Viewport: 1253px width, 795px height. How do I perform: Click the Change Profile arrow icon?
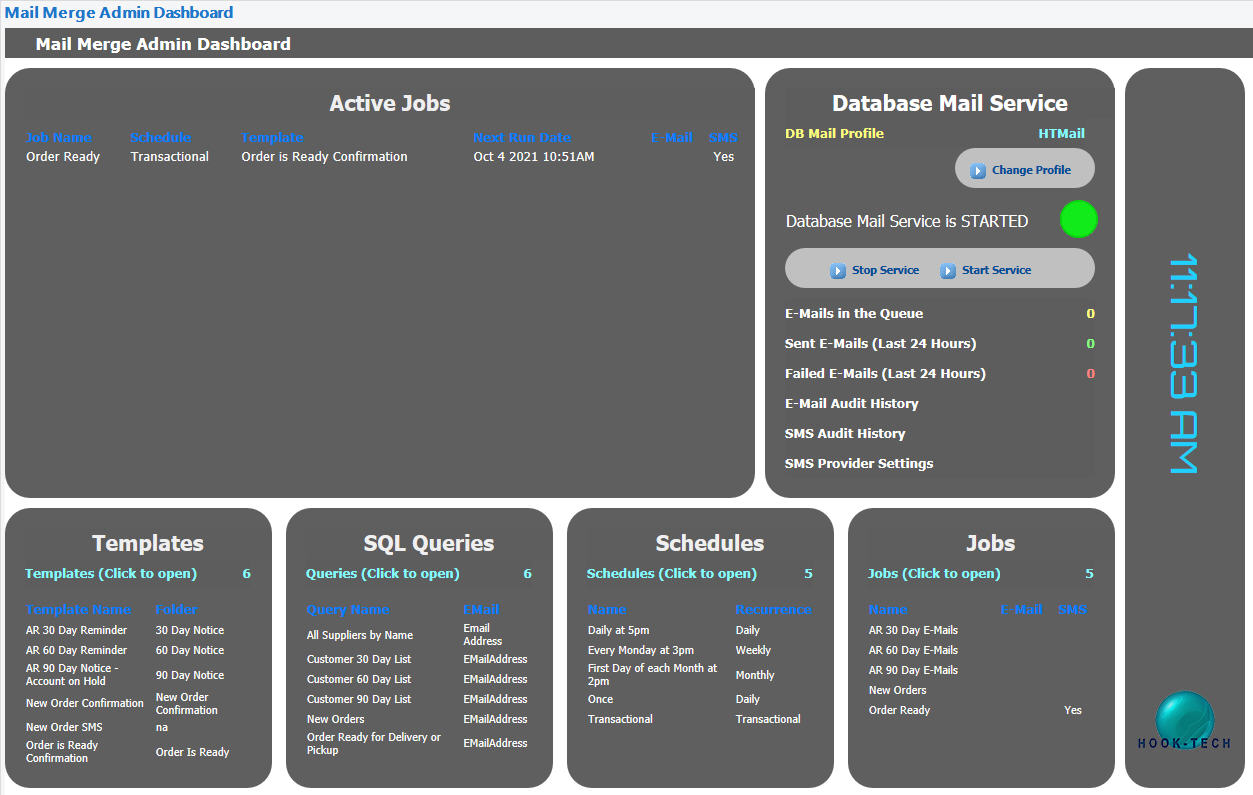click(978, 171)
